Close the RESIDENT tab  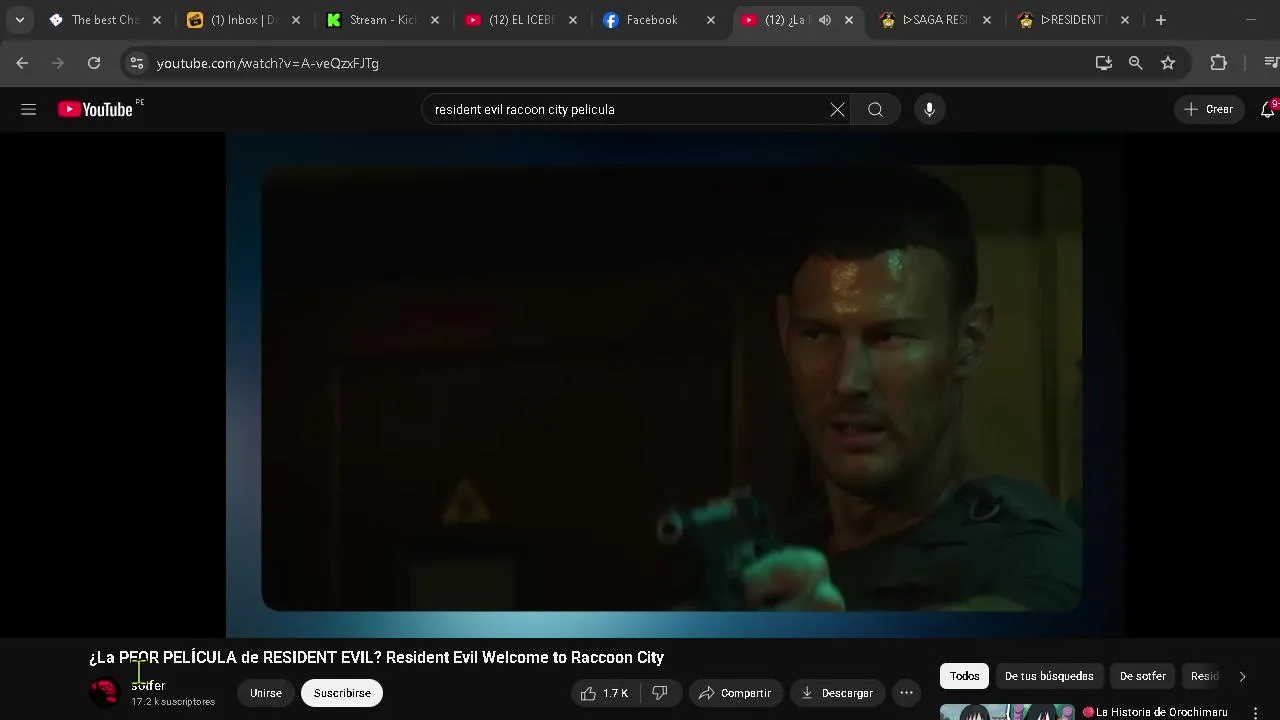(x=1125, y=20)
